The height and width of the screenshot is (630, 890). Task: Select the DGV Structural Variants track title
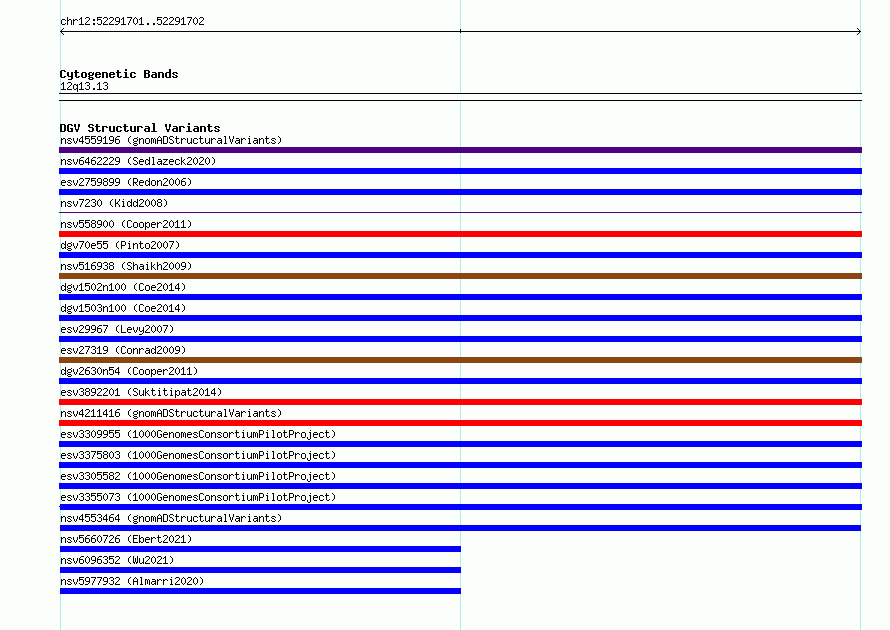click(x=140, y=128)
